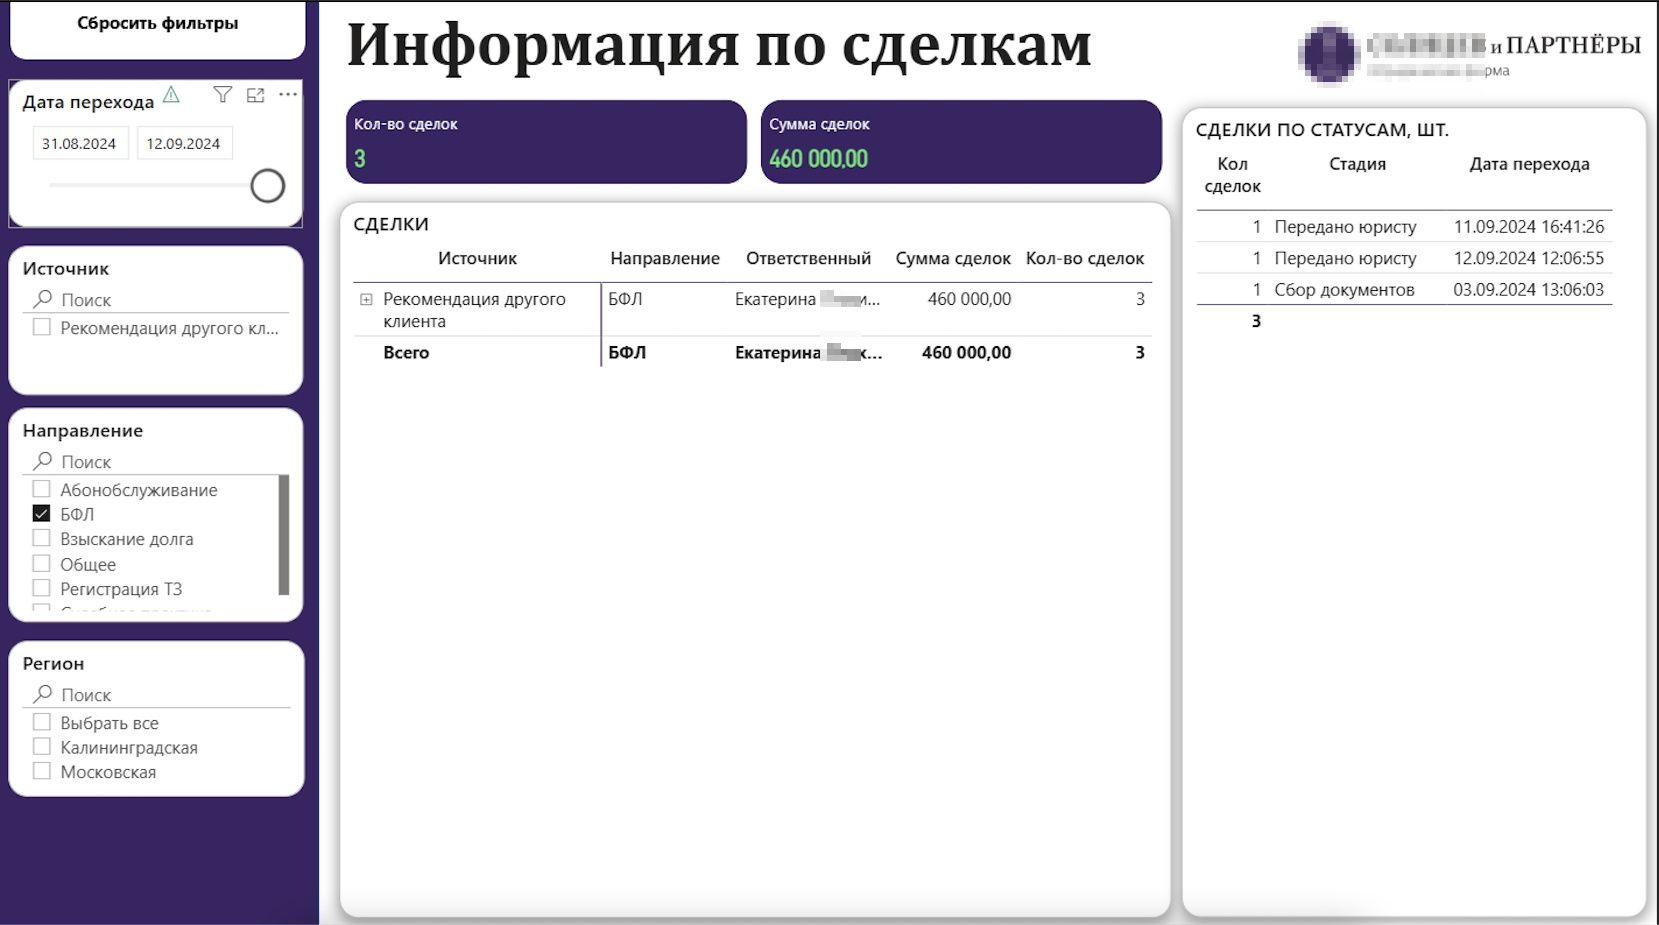Click Дата перехода column header in status table
Screen dimensions: 1659x925
tap(1528, 164)
